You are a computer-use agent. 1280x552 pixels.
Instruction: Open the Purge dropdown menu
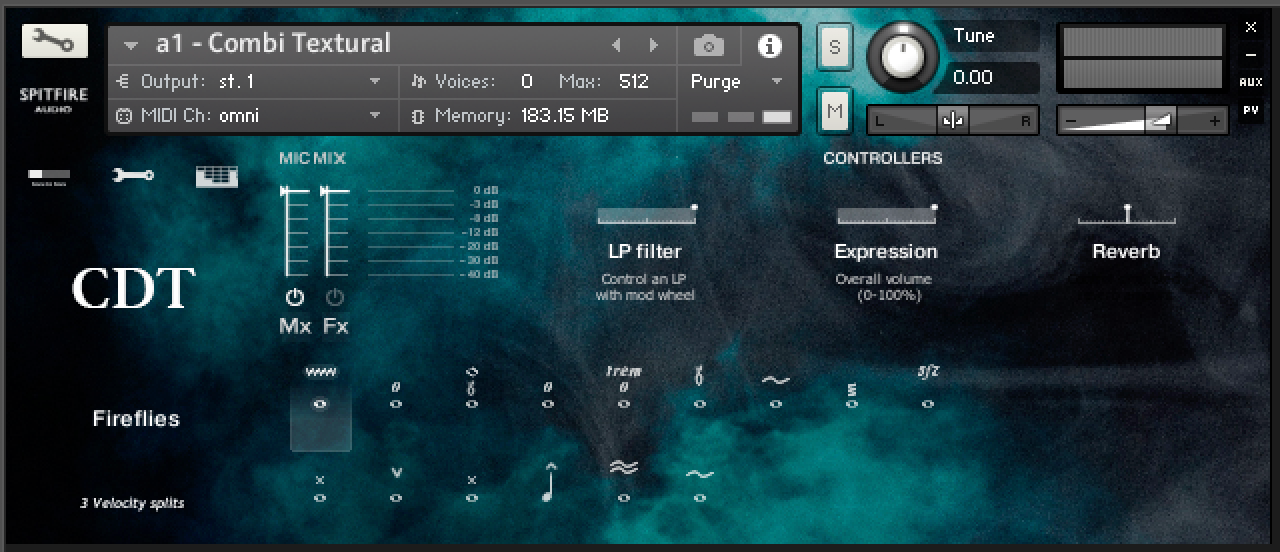tap(776, 81)
